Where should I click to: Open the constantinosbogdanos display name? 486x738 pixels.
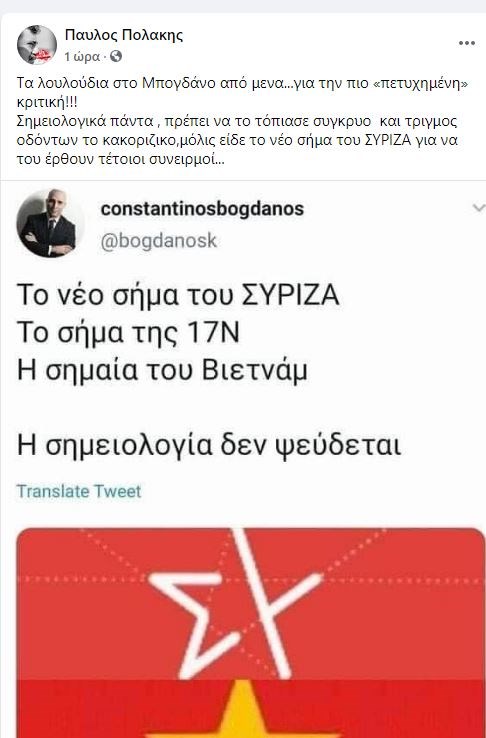click(x=202, y=209)
